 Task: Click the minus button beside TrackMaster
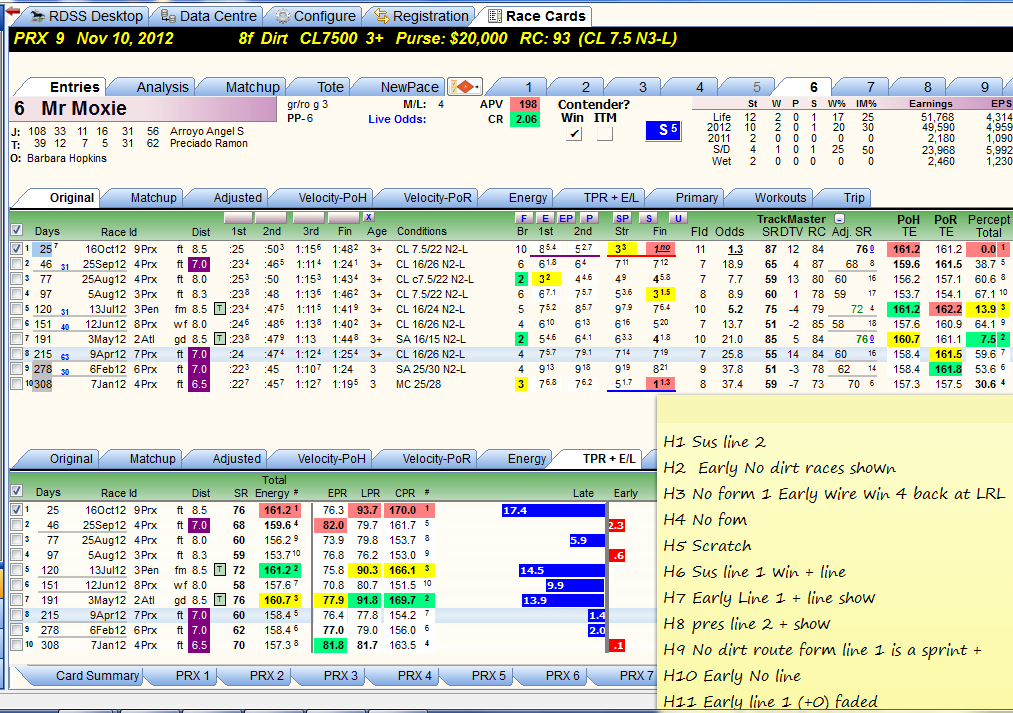(839, 219)
